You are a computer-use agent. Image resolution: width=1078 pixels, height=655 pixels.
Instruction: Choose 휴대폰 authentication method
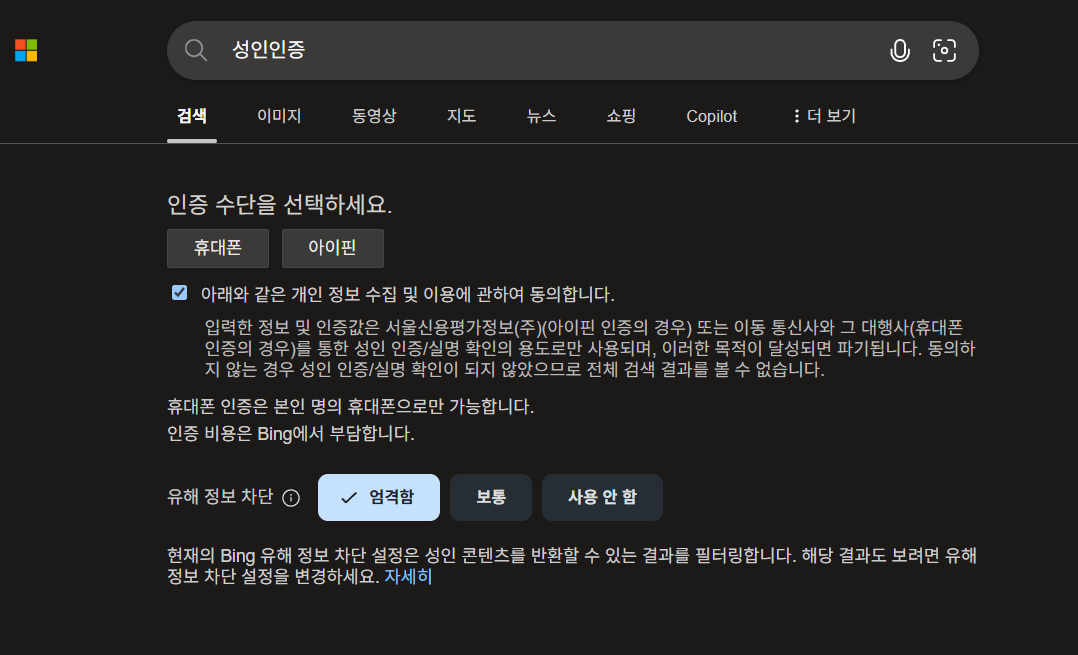coord(218,248)
